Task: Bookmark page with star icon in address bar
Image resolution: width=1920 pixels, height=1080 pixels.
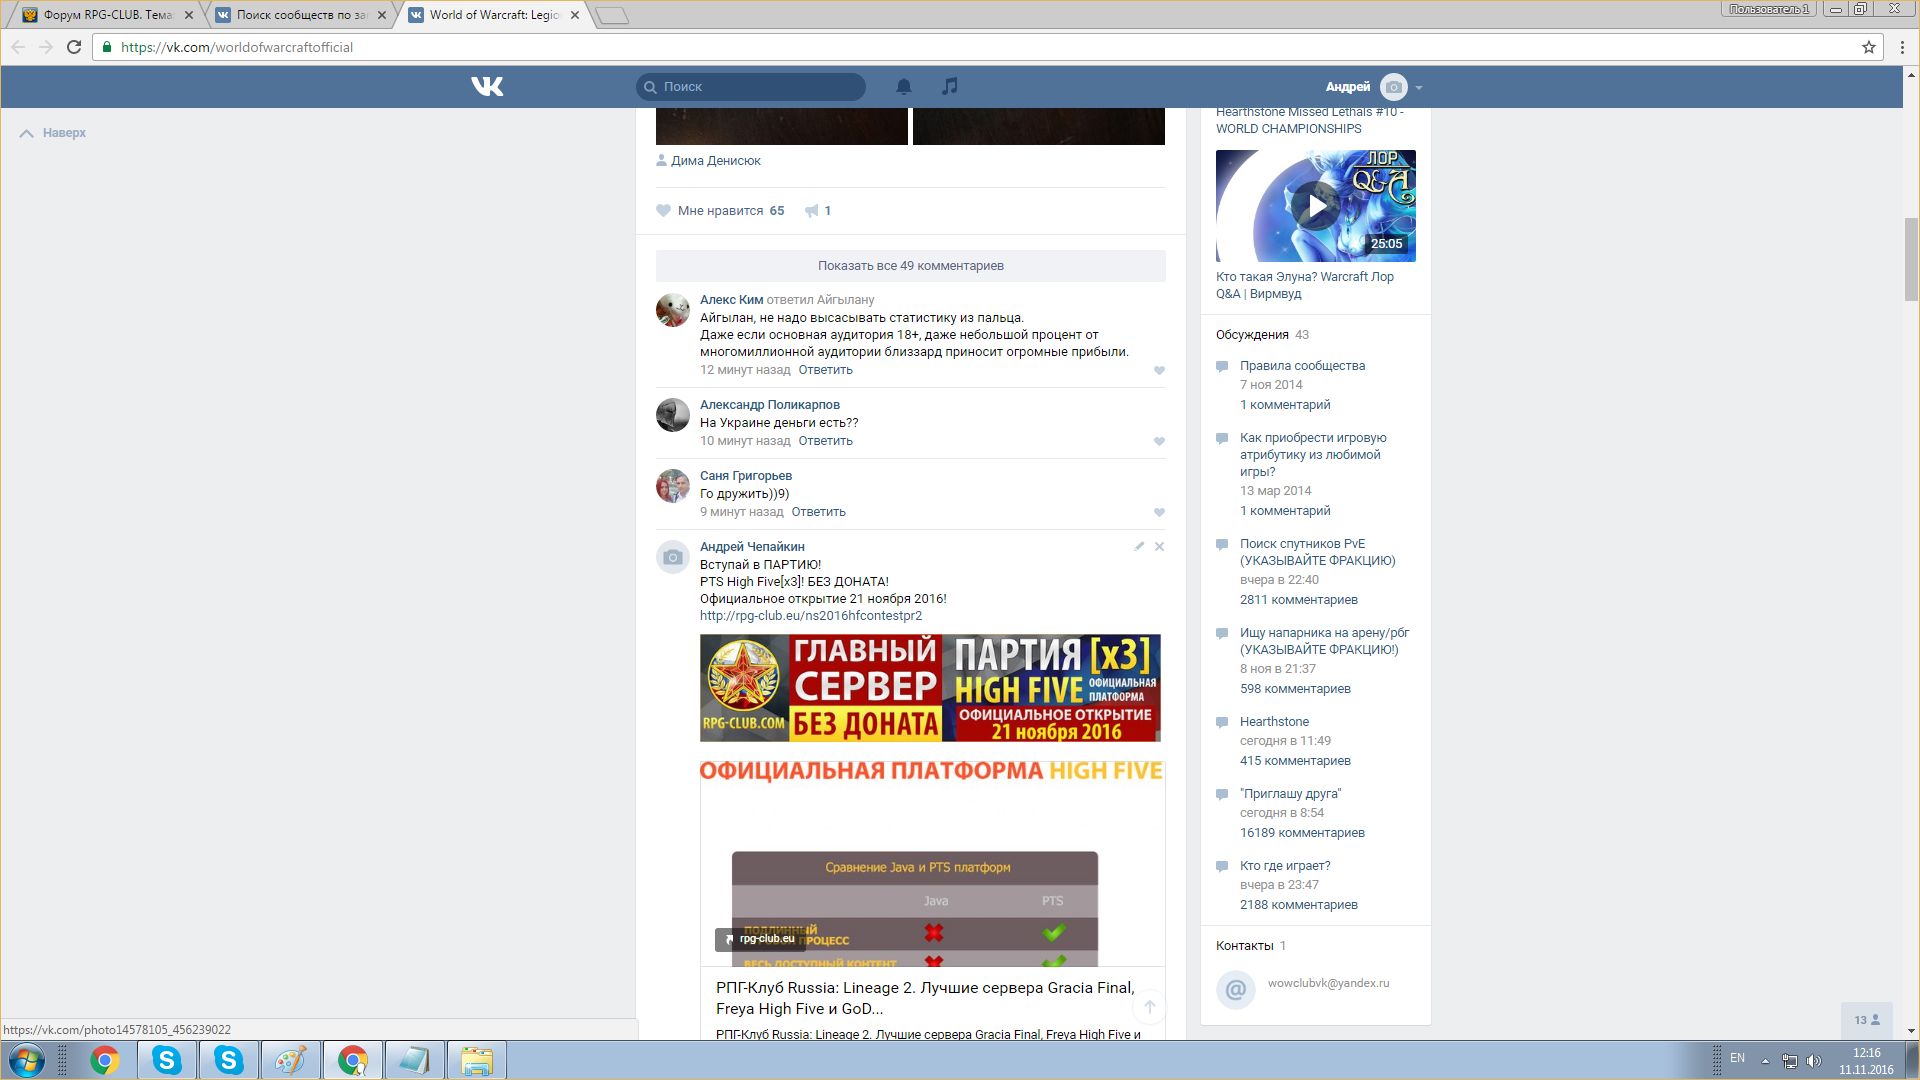Action: (x=1868, y=47)
